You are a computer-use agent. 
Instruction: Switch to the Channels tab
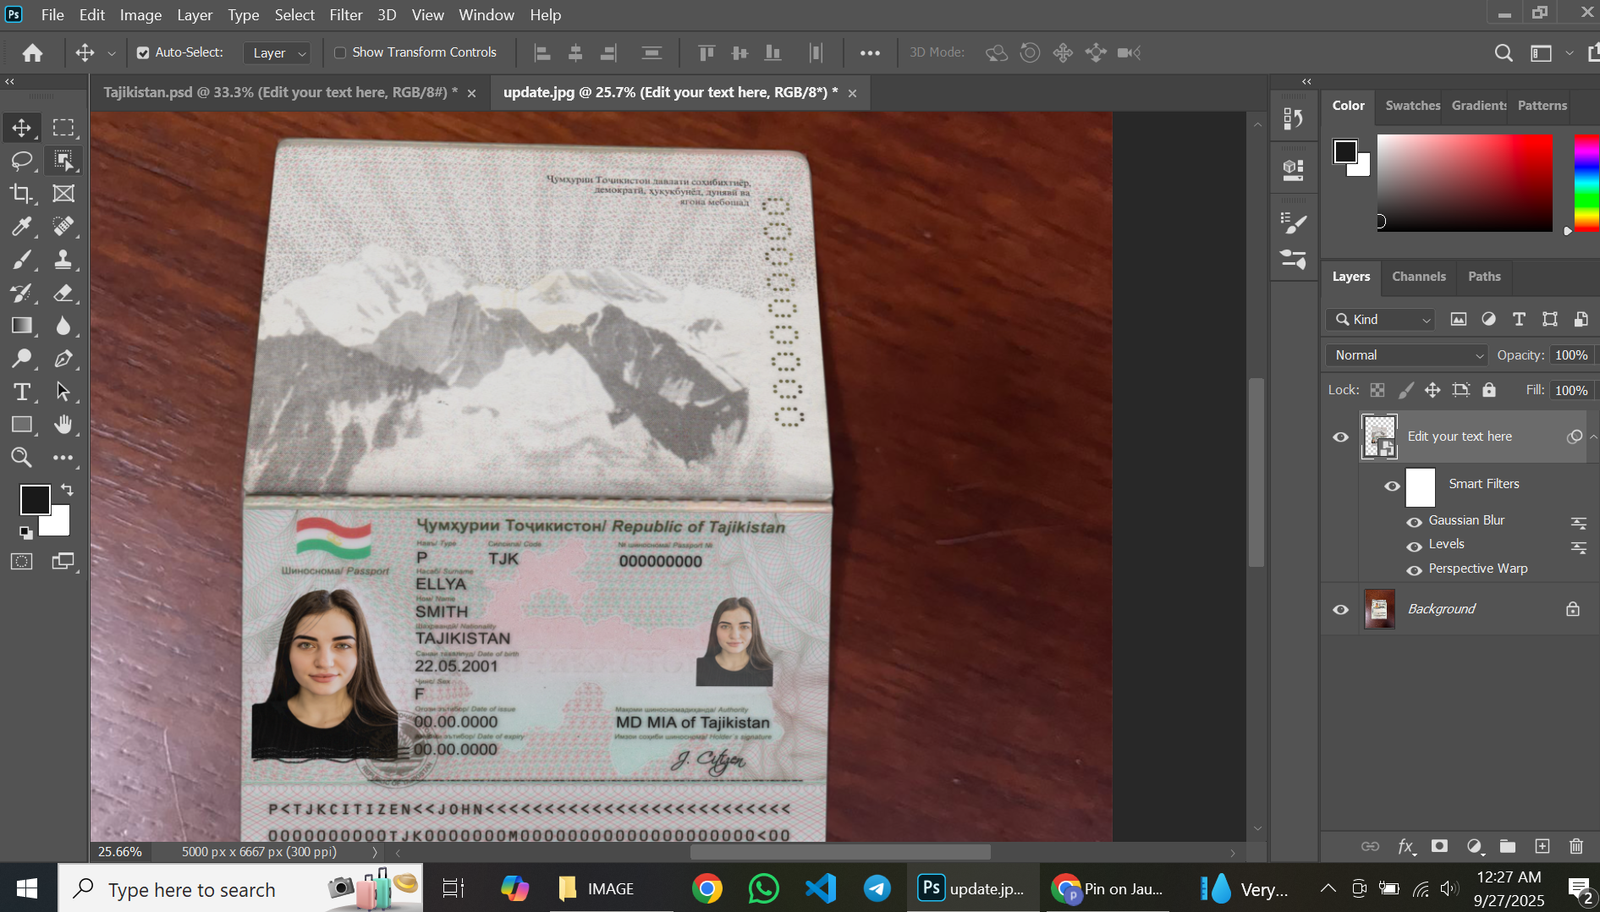pos(1418,277)
